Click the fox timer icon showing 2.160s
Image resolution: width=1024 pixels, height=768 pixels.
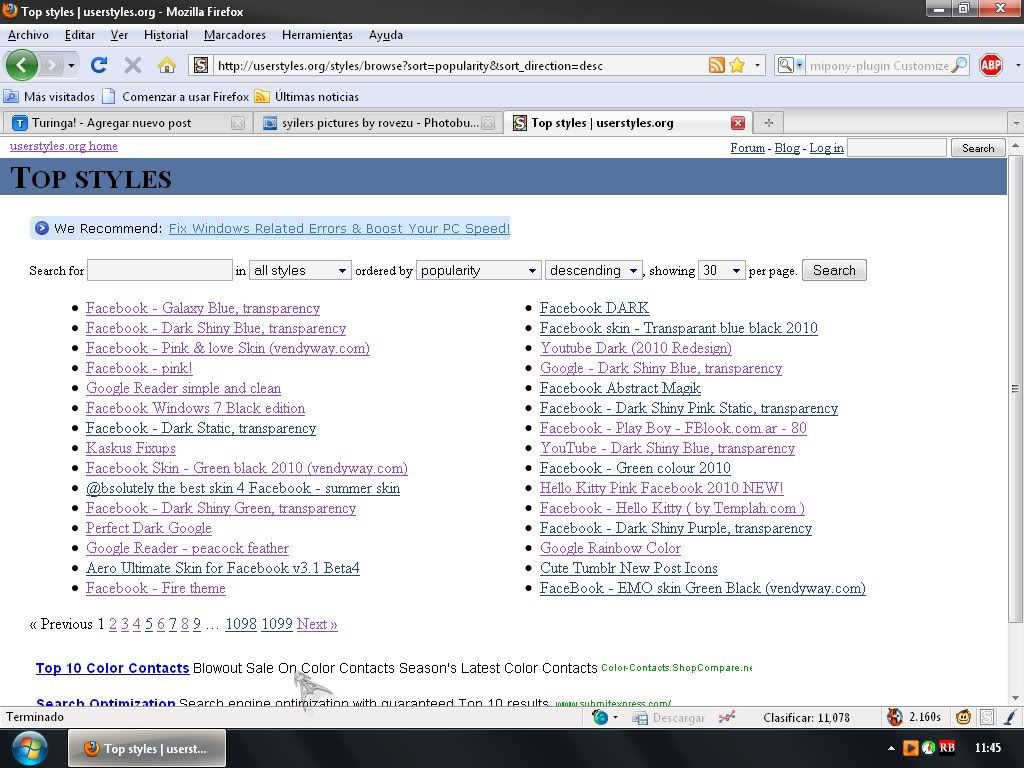(895, 717)
